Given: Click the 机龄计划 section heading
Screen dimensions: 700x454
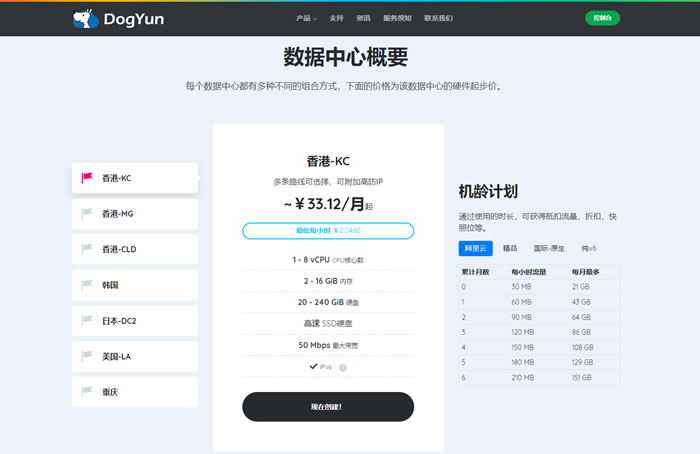Looking at the screenshot, I should coord(488,192).
